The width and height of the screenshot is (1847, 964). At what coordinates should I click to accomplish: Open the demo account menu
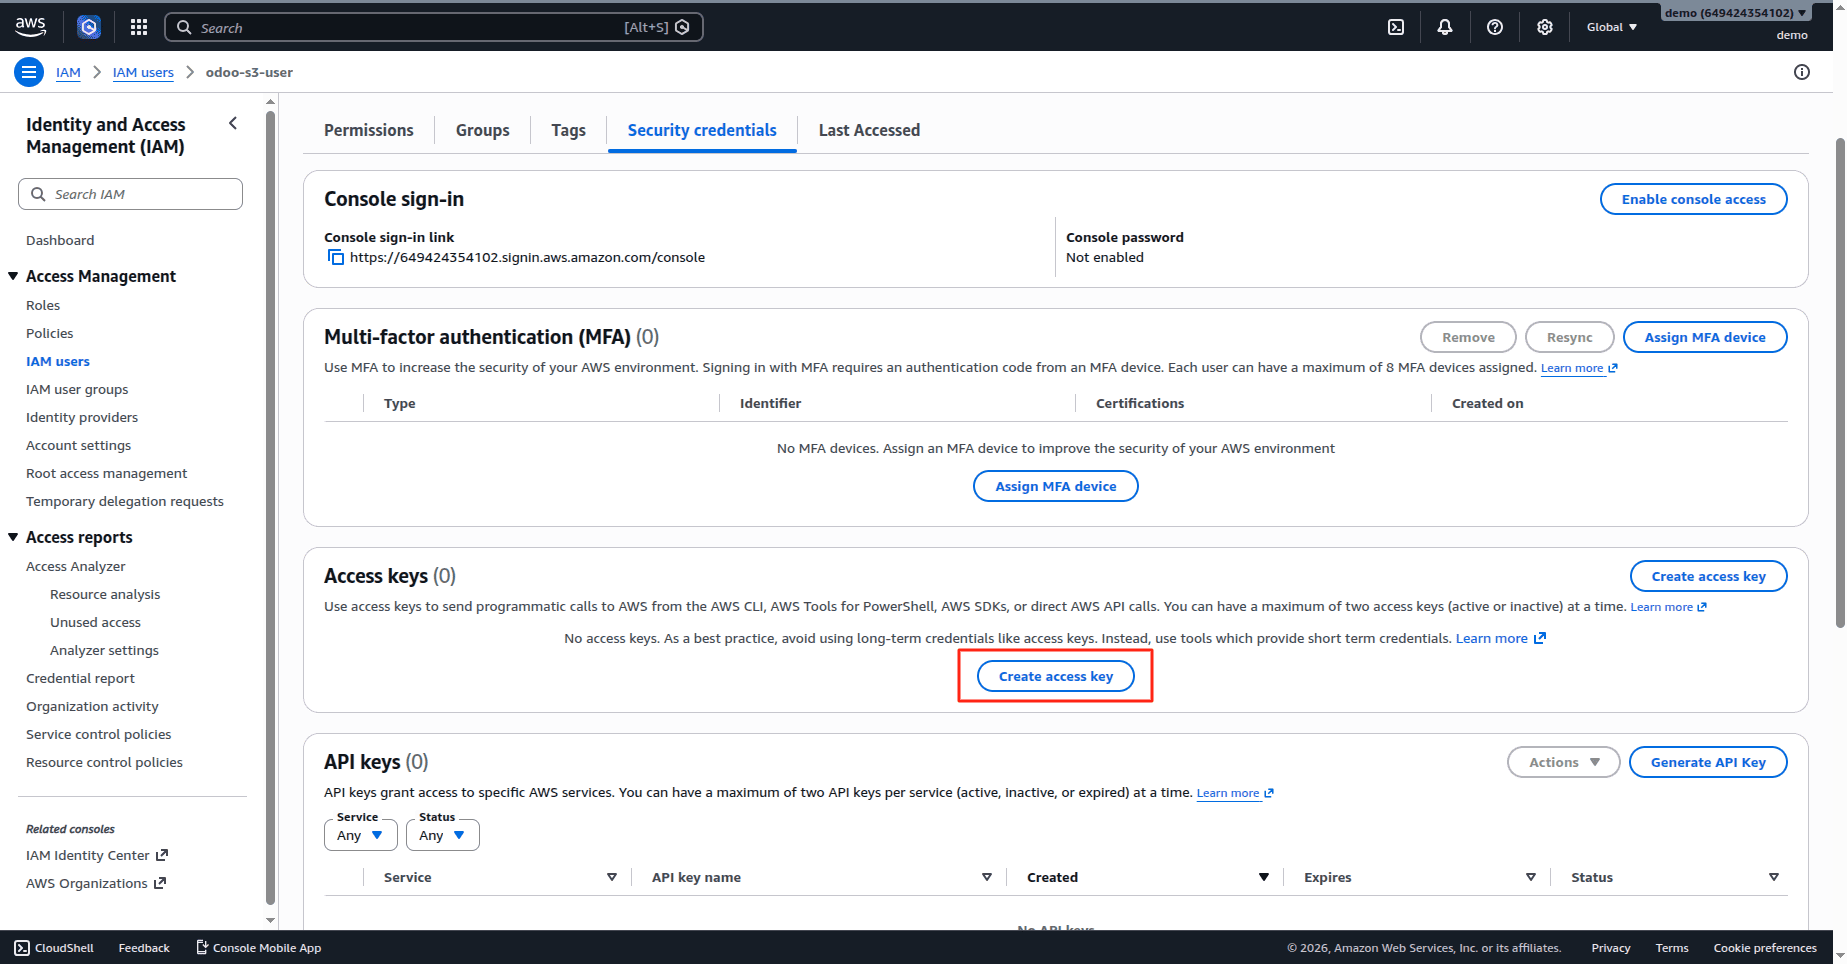(x=1735, y=13)
